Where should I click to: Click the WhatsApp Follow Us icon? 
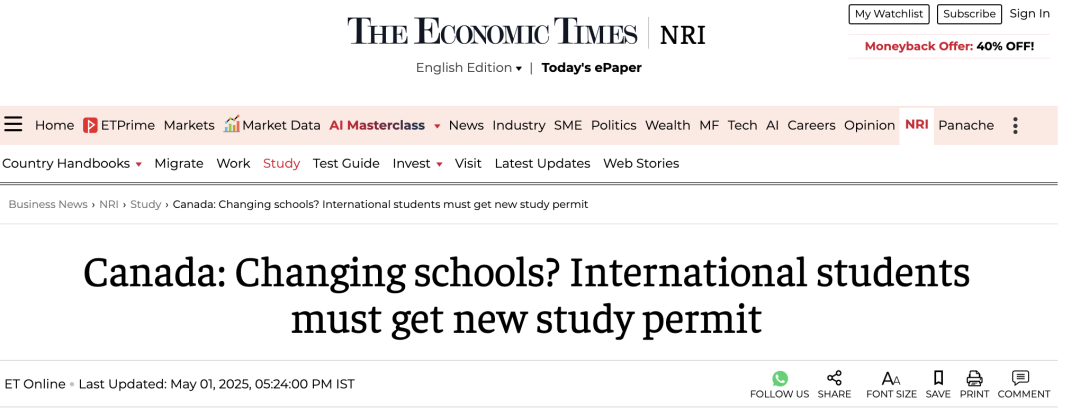point(780,378)
